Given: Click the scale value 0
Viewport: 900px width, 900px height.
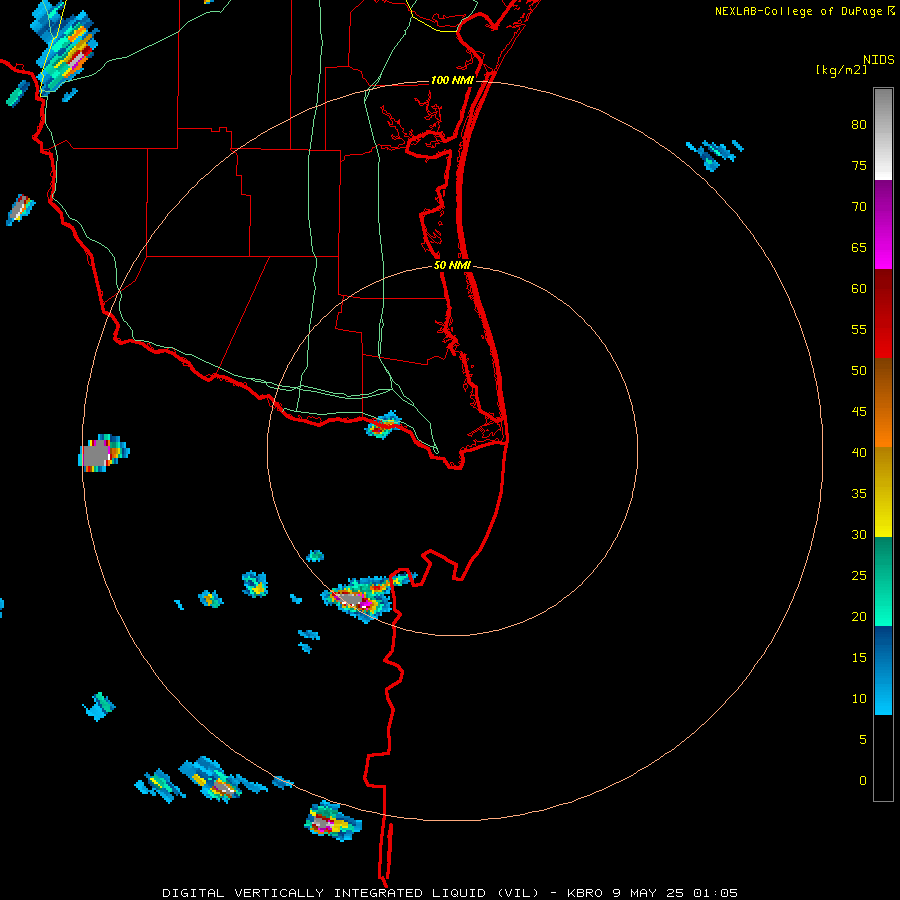Looking at the screenshot, I should 863,781.
